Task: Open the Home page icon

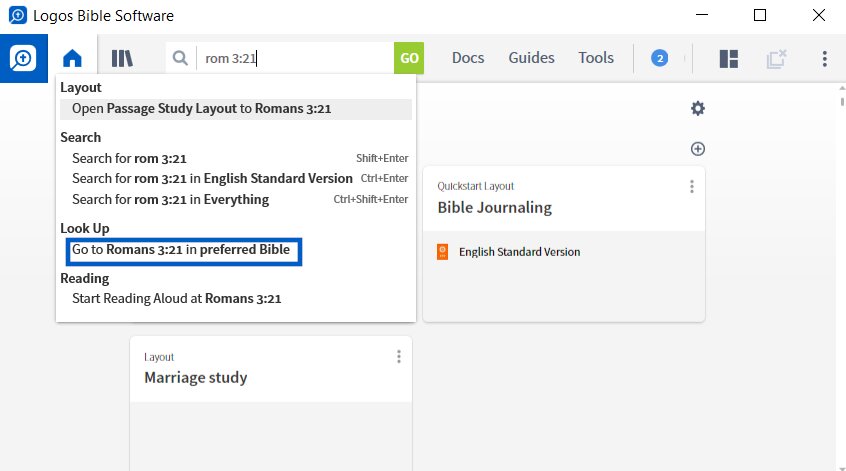Action: tap(72, 58)
